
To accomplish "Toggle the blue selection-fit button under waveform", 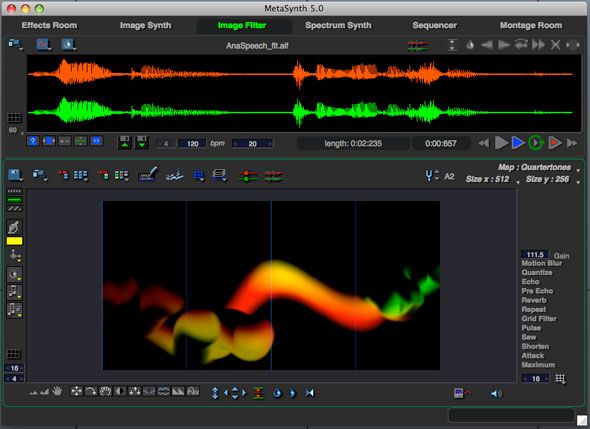I will coord(49,141).
